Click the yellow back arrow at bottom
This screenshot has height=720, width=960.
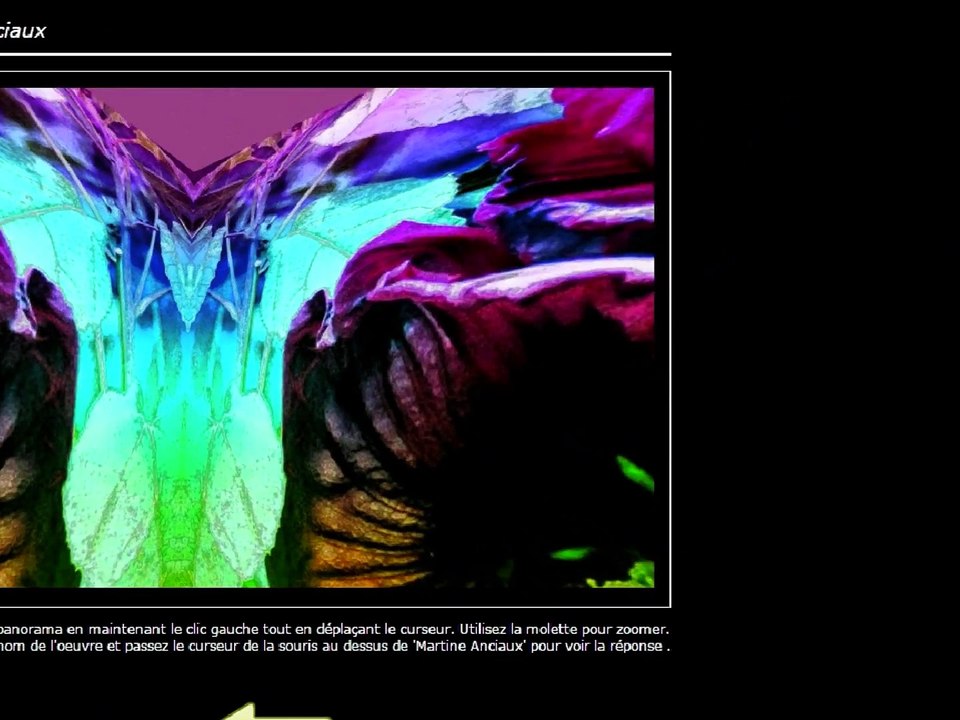tap(276, 711)
